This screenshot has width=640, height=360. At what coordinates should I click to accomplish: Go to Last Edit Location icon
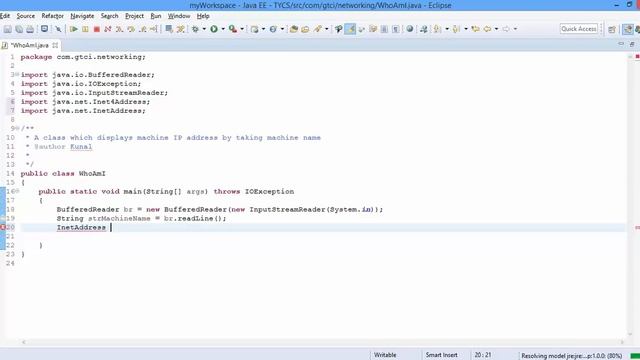pyautogui.click(x=475, y=29)
